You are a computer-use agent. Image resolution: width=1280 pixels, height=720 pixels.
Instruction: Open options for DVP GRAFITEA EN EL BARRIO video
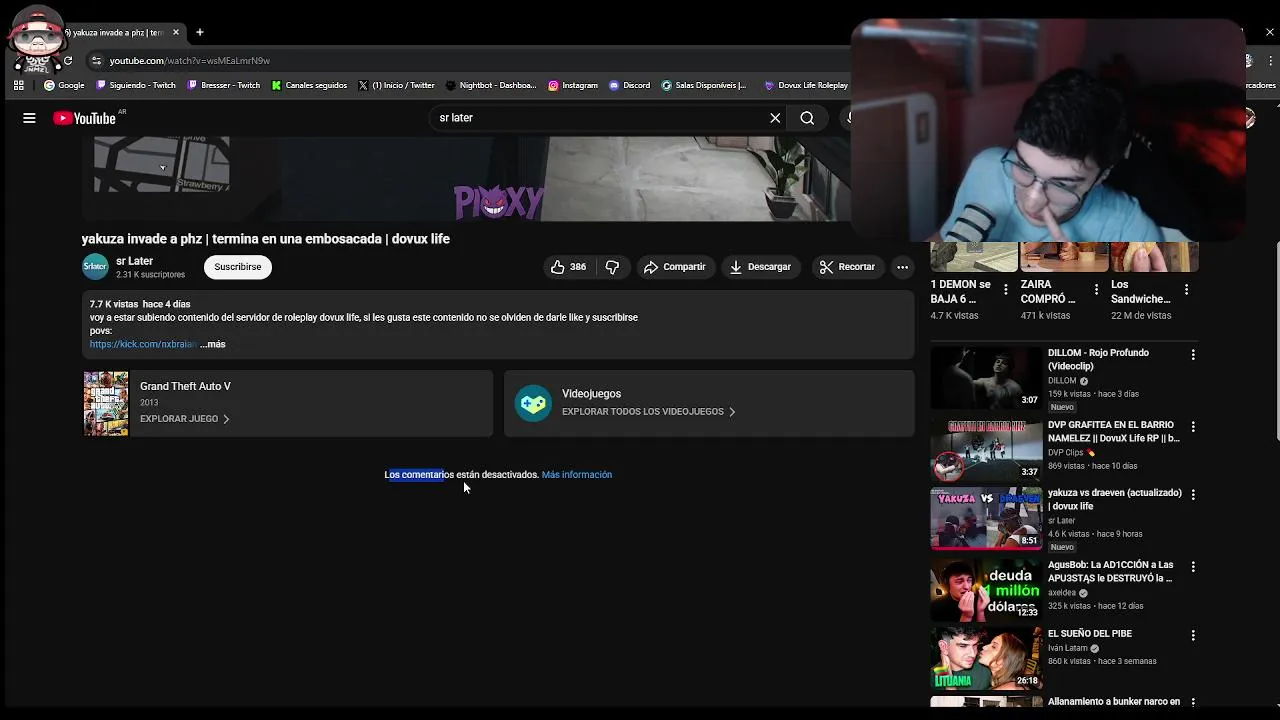coord(1193,427)
